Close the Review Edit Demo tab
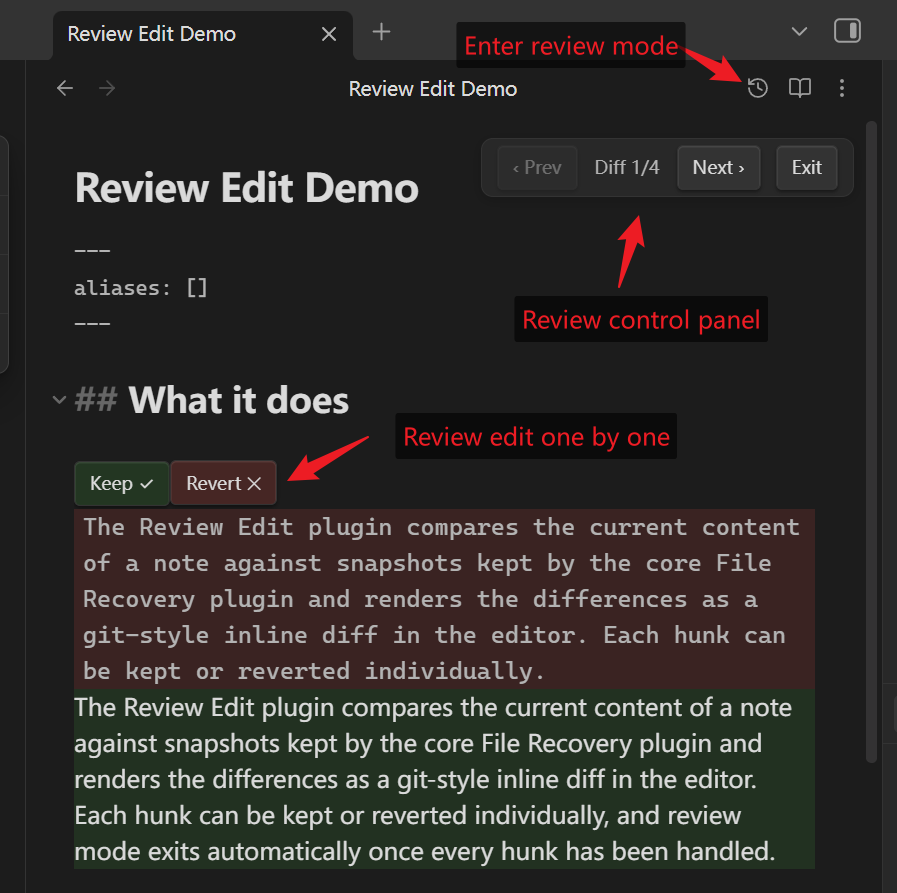Screen dimensions: 897x893 [x=329, y=34]
